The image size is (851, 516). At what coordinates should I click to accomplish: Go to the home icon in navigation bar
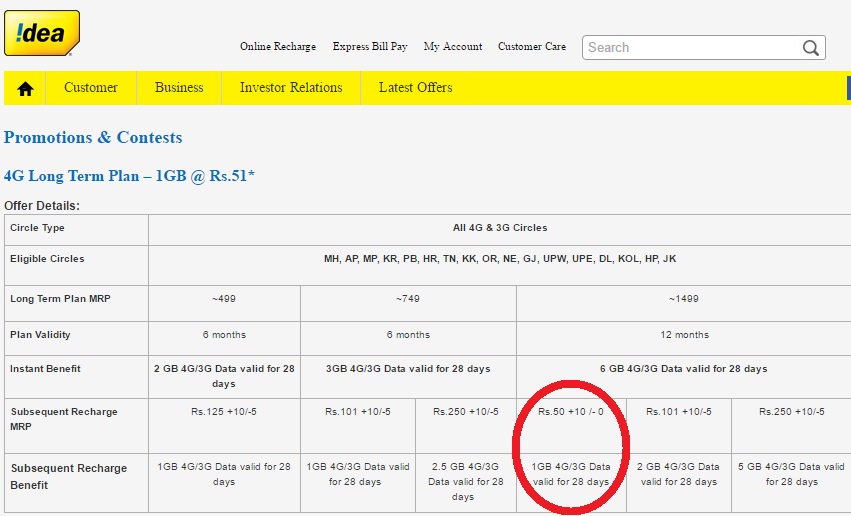click(25, 88)
